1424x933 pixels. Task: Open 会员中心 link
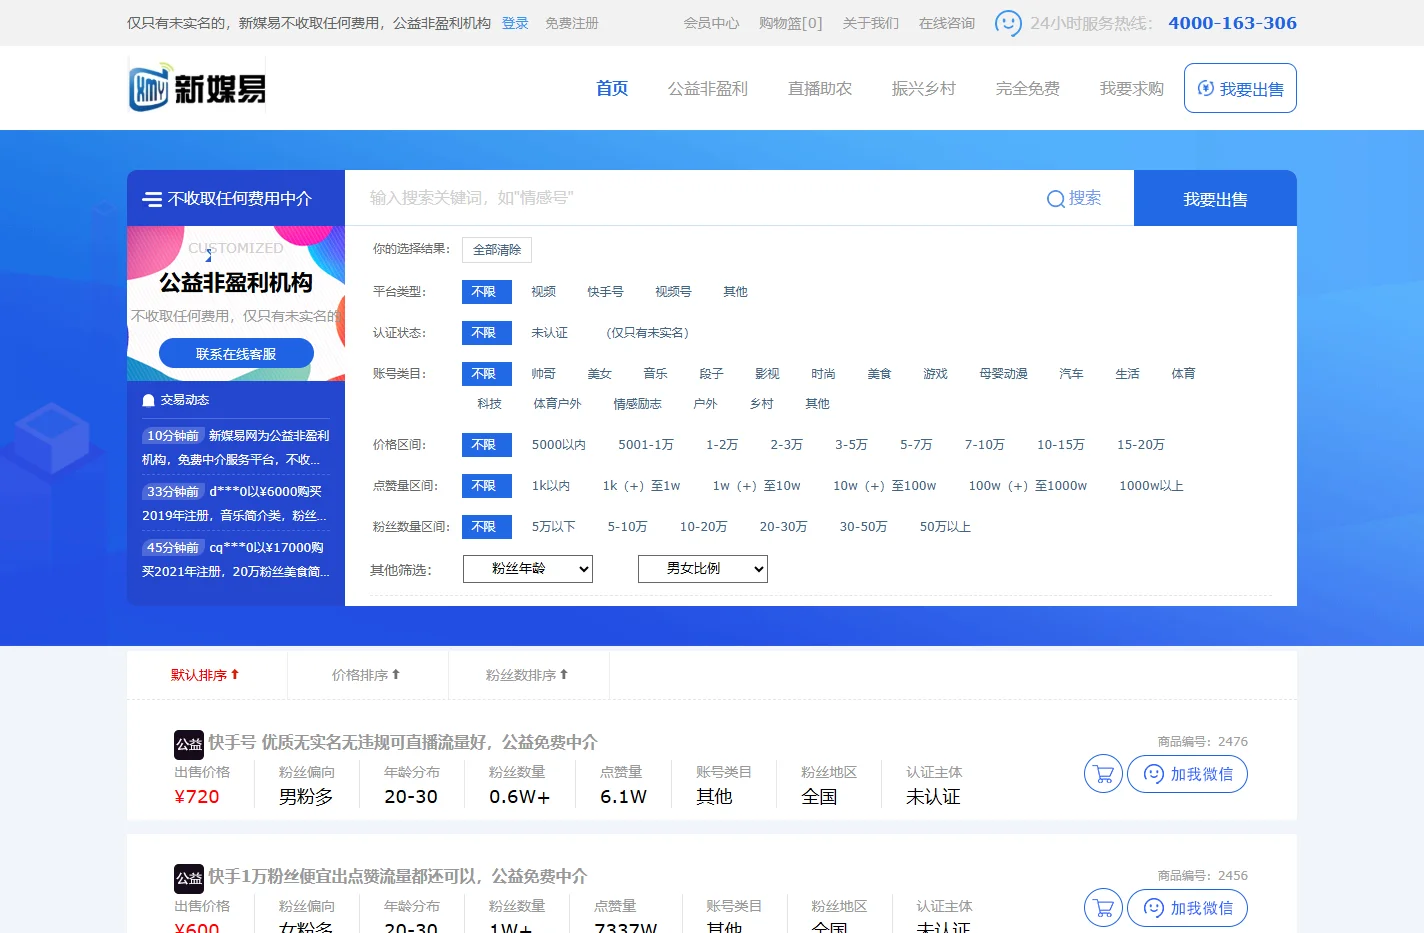point(711,23)
